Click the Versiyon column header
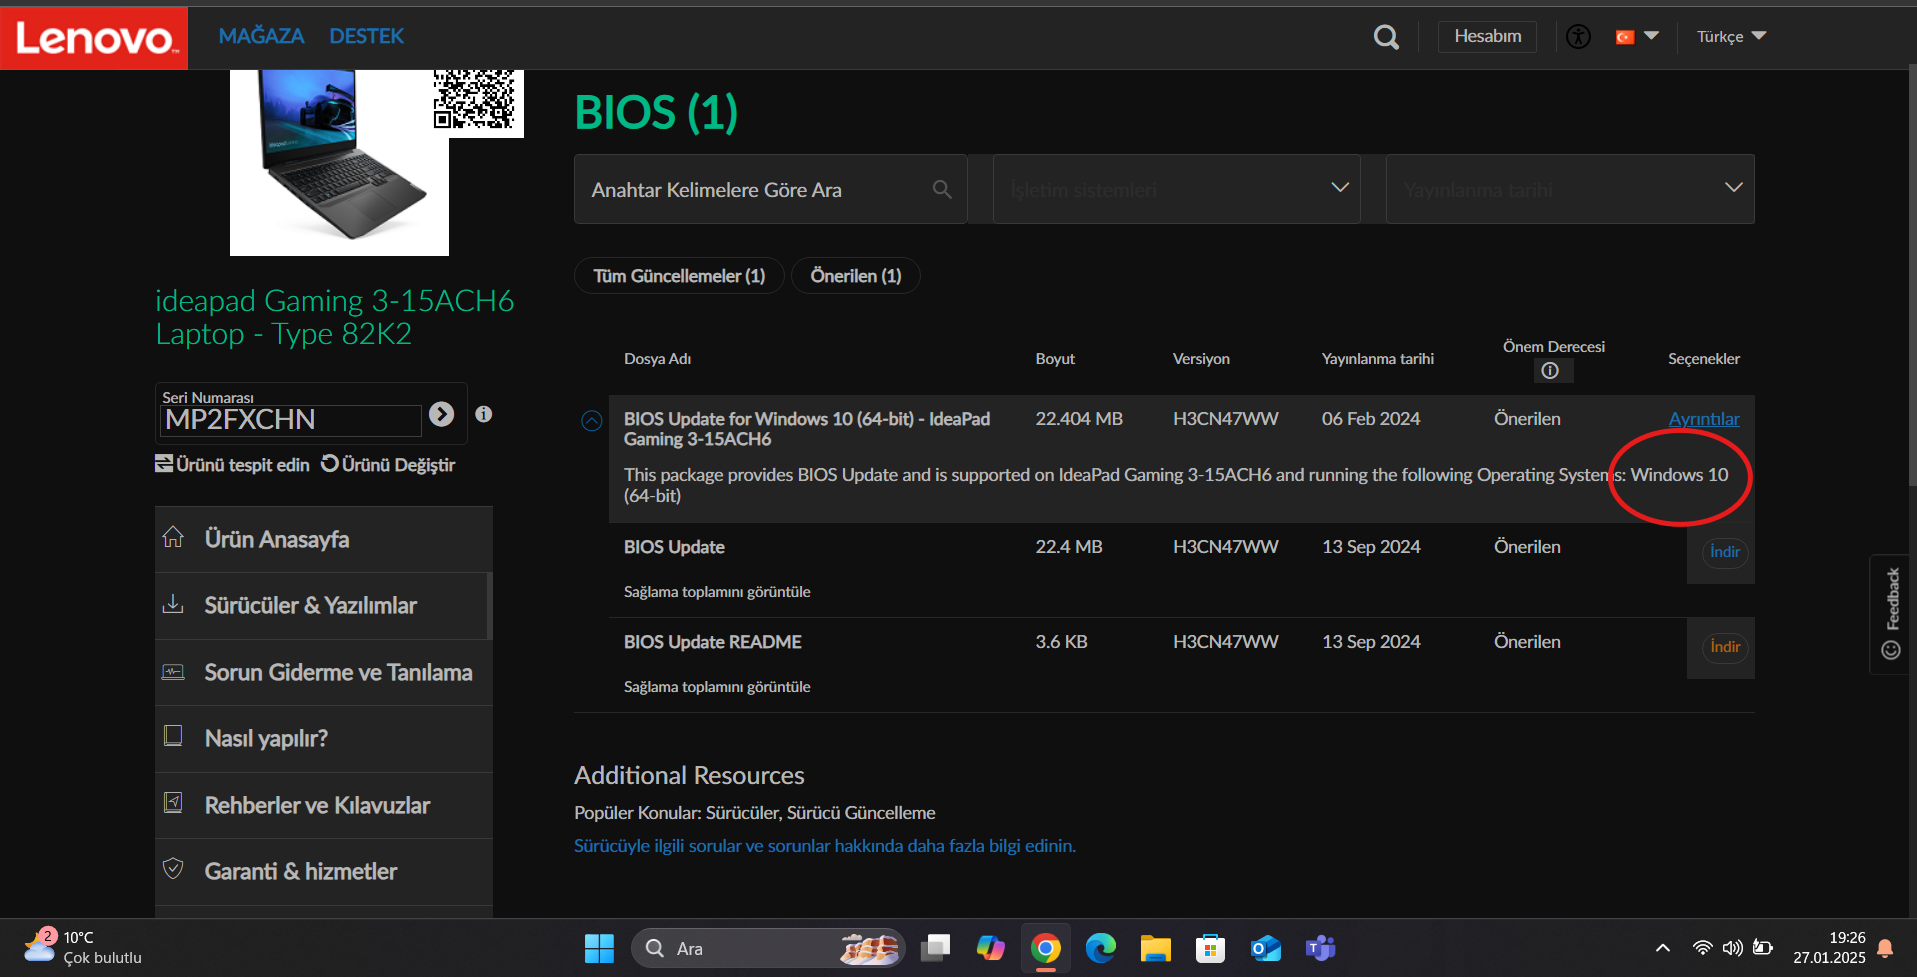 point(1201,359)
